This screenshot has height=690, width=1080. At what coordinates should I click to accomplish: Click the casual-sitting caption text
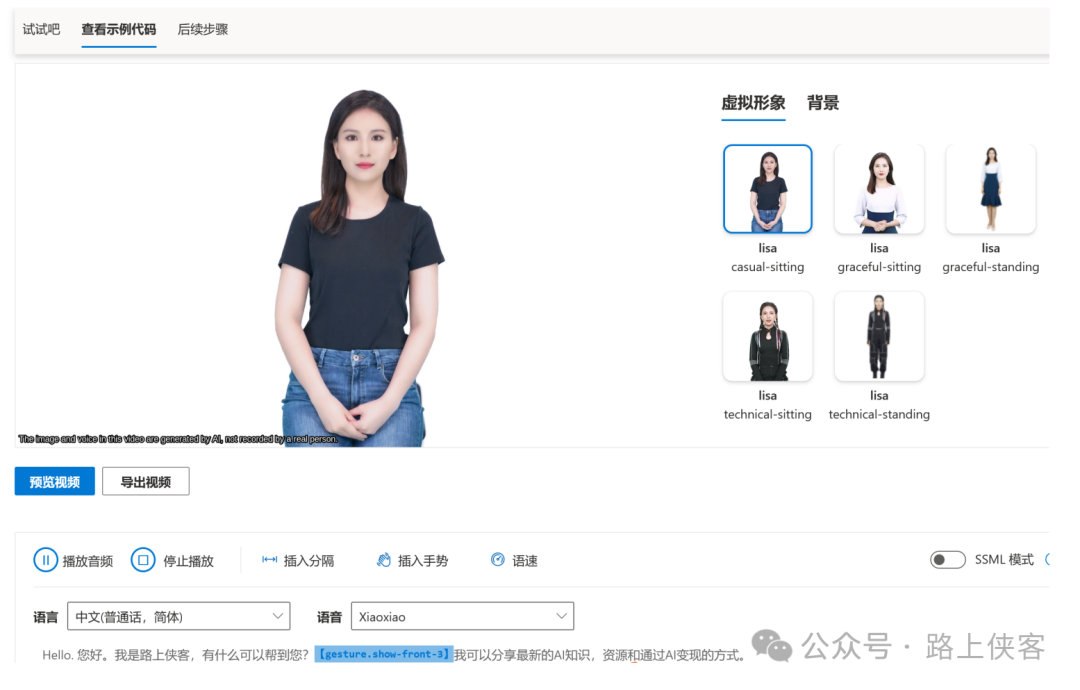[767, 267]
